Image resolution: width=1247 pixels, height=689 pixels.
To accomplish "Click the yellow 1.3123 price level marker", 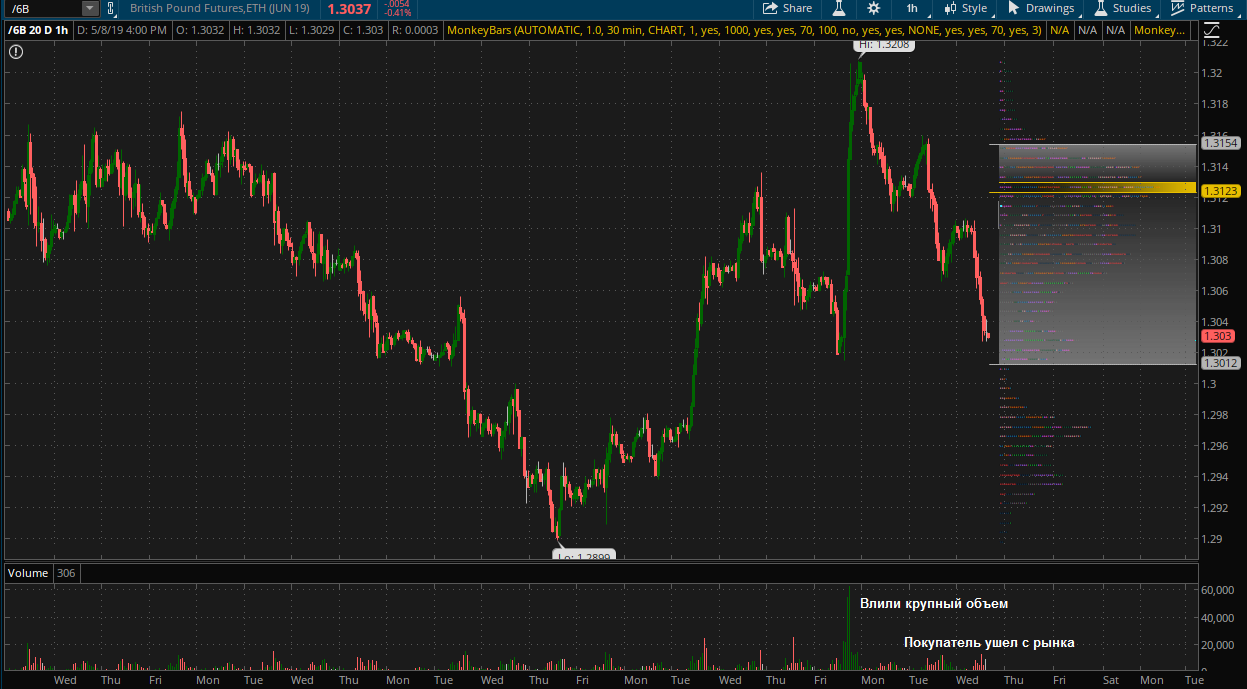I will tap(1220, 191).
